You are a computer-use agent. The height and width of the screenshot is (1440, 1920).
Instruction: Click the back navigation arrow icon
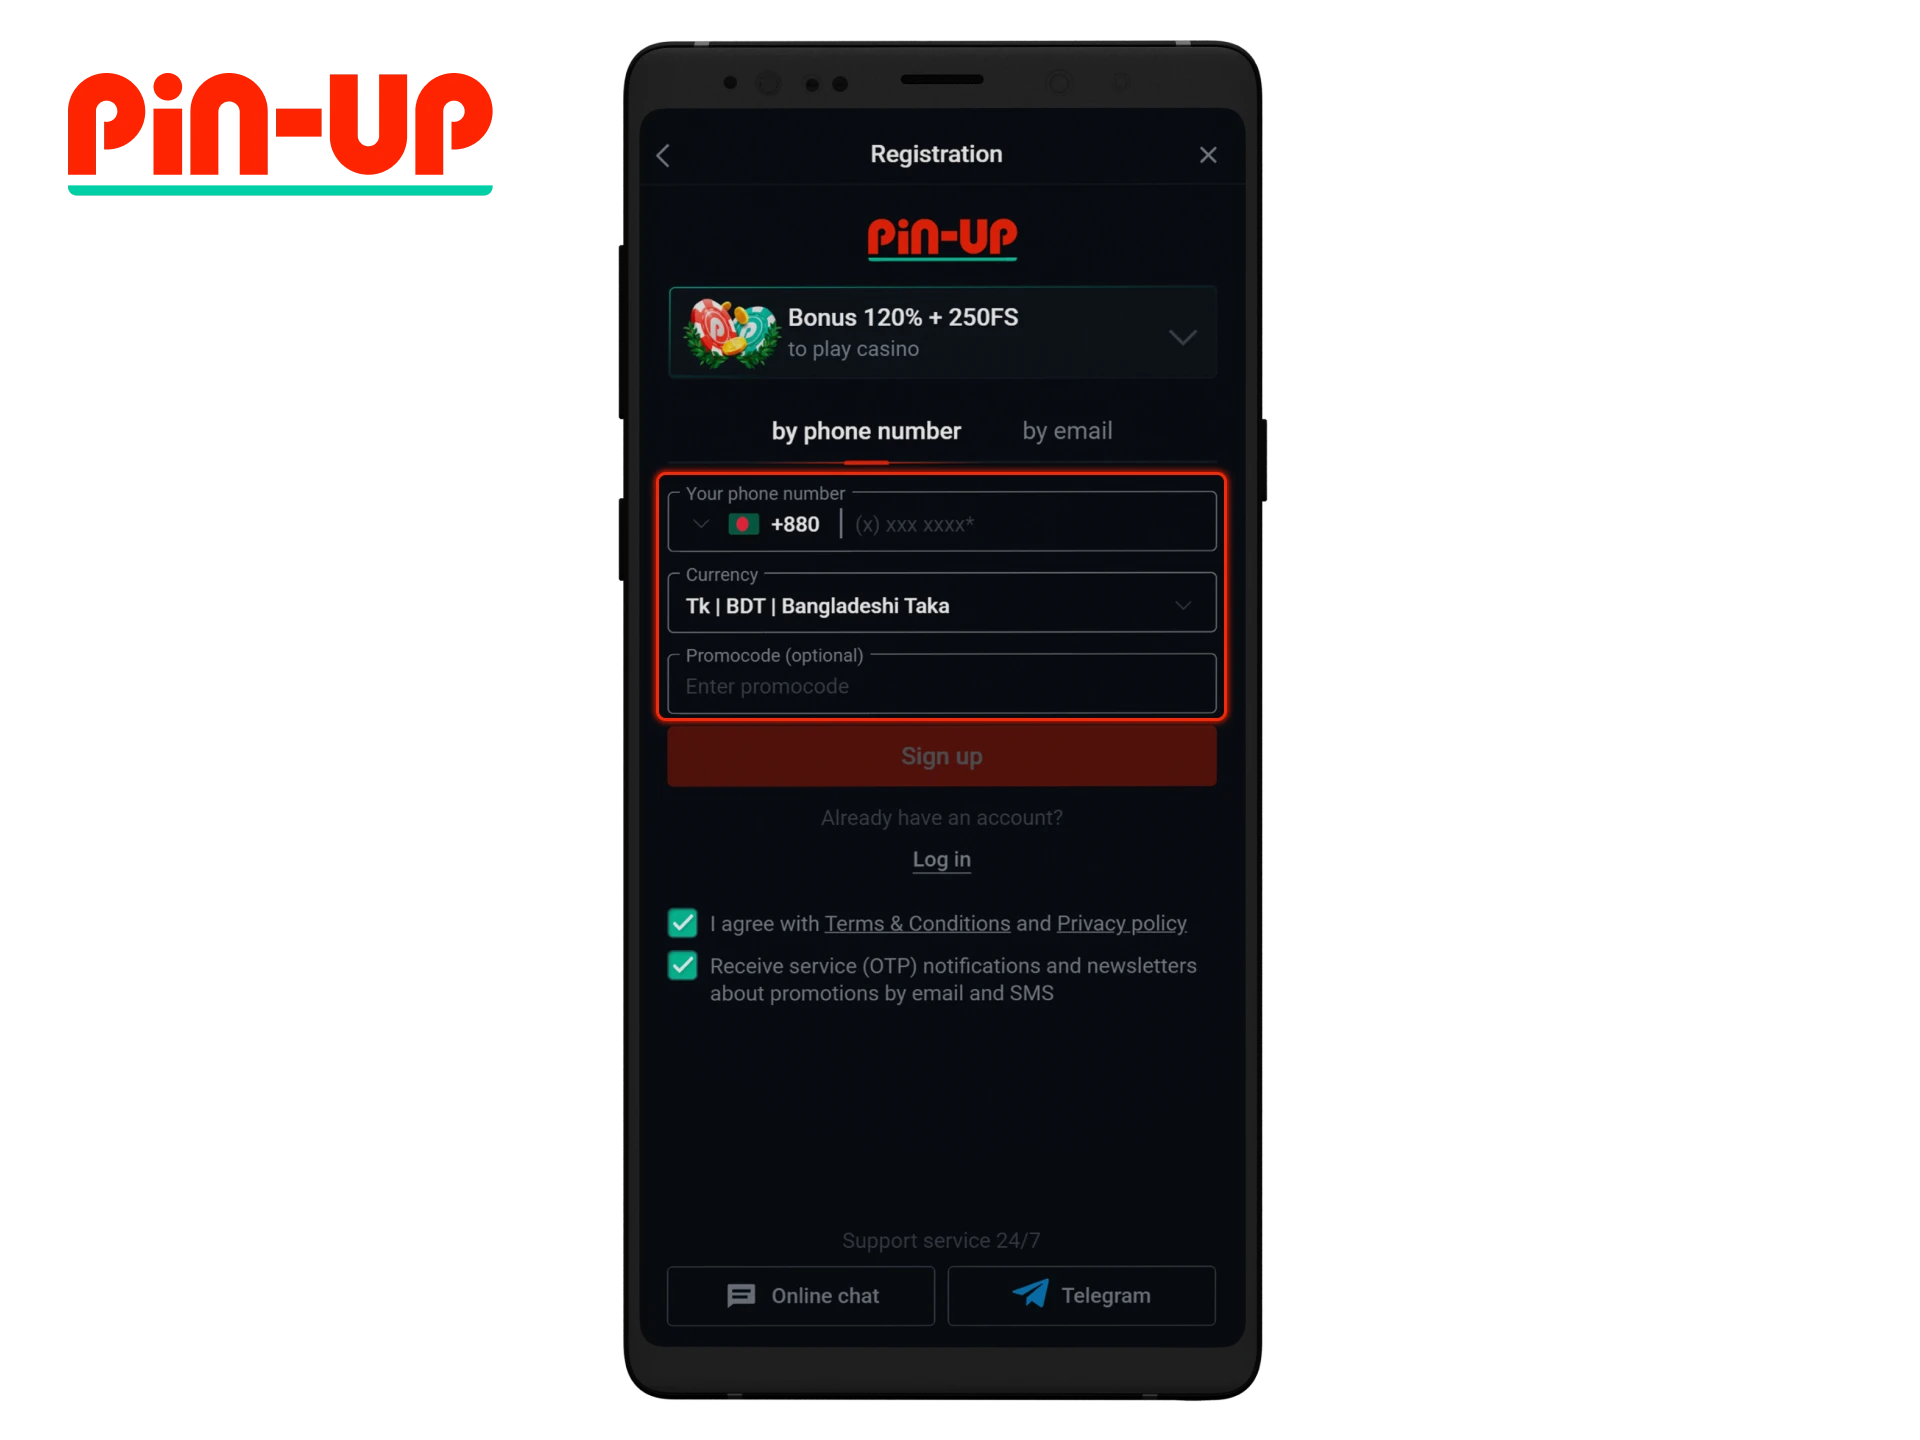pyautogui.click(x=664, y=154)
